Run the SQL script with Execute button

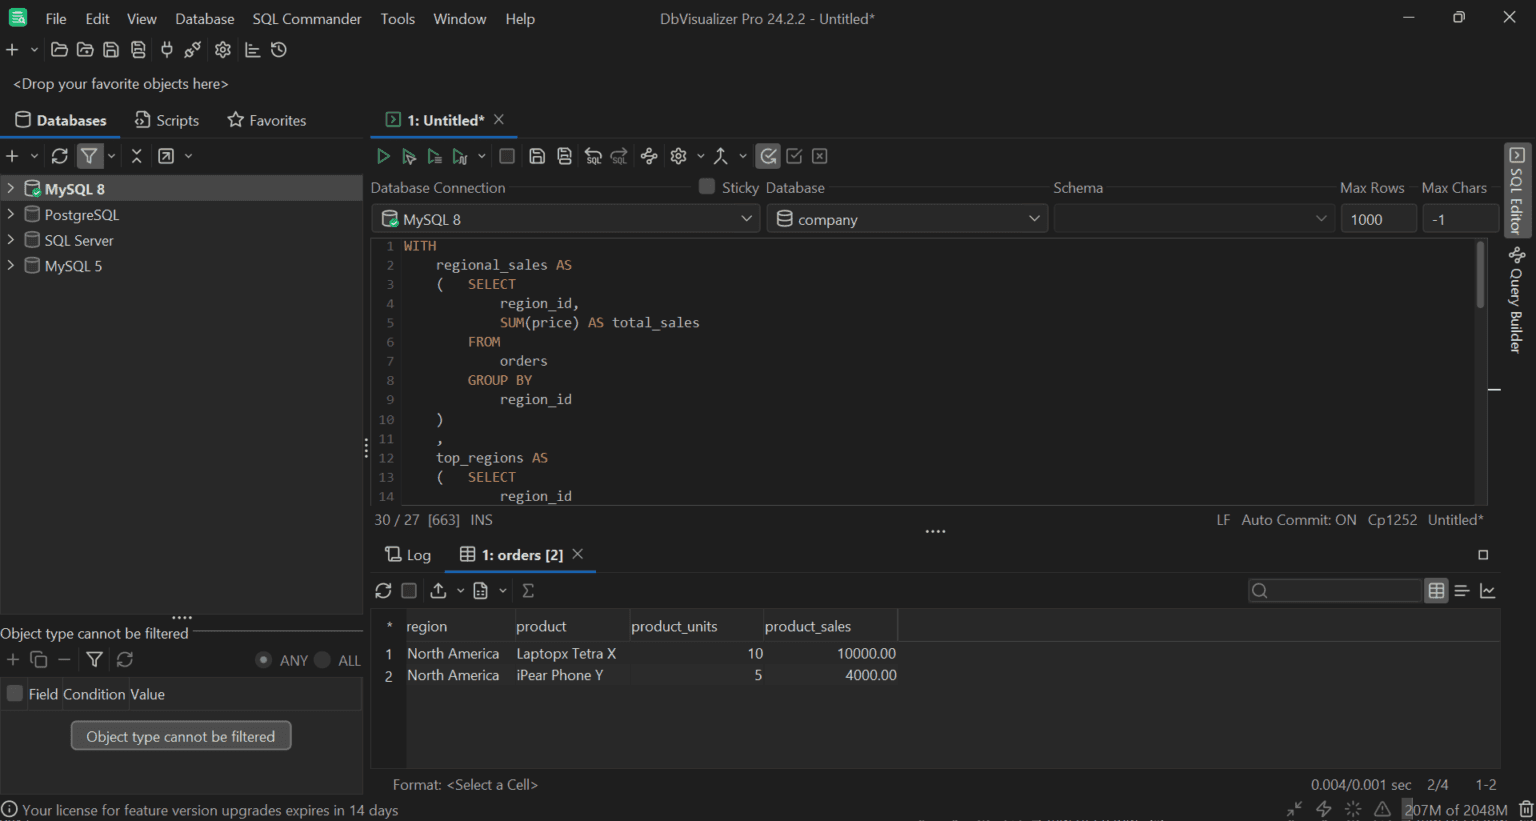(x=383, y=156)
